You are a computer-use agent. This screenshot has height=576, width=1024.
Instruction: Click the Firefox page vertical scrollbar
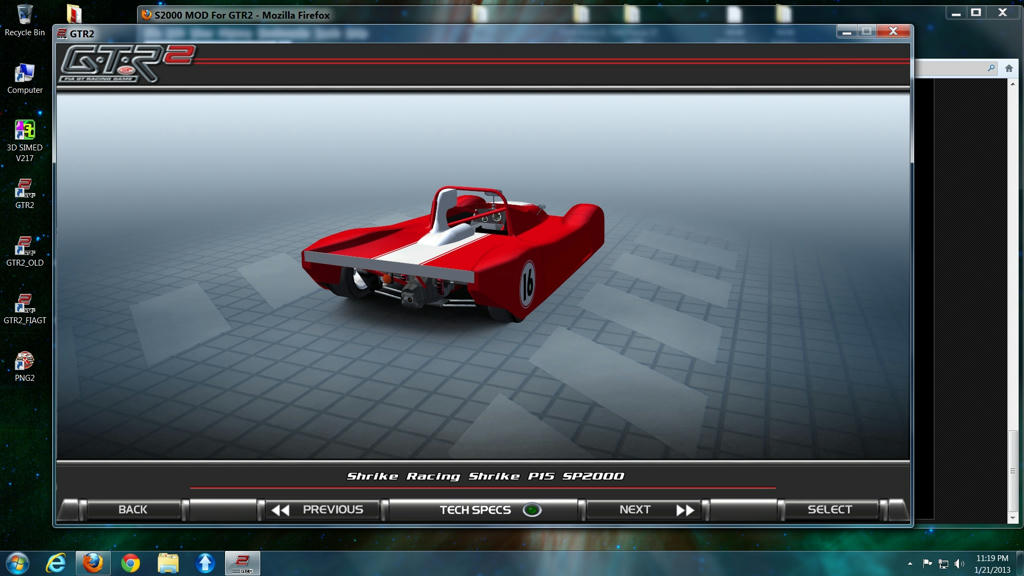tap(1013, 300)
